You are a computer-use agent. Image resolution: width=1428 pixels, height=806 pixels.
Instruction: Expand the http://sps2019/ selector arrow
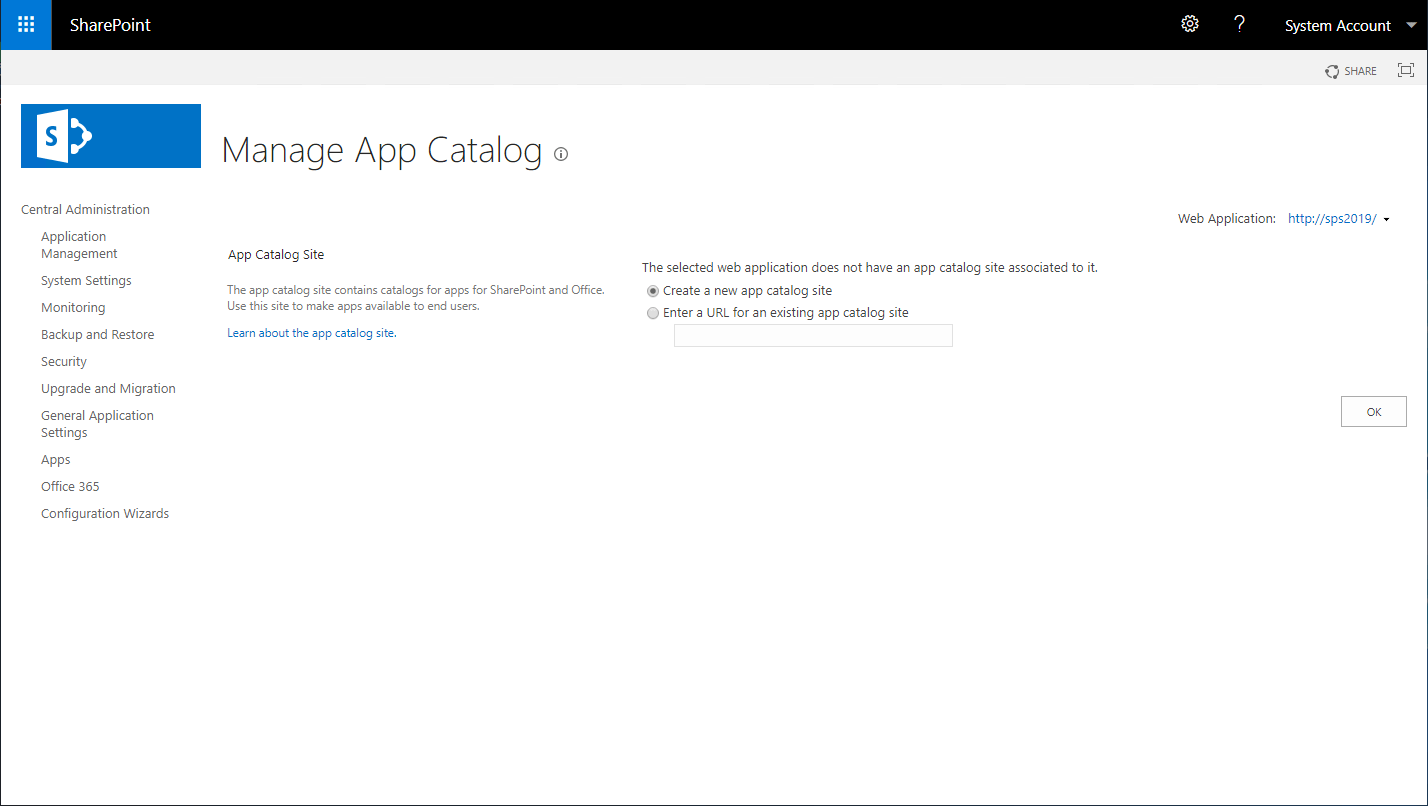1387,218
